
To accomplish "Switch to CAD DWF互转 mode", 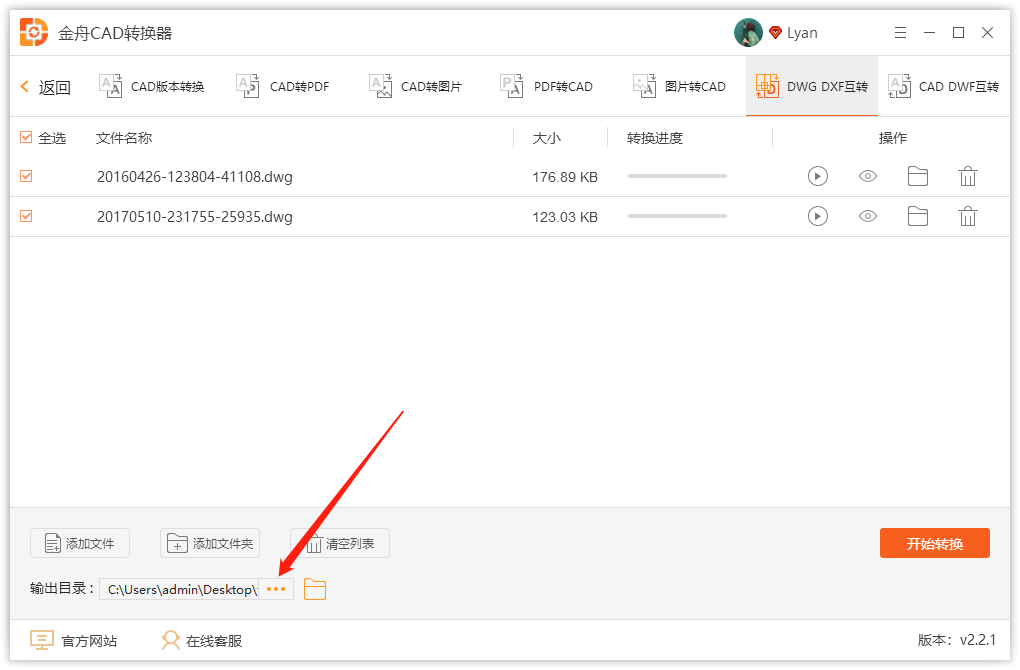I will (x=941, y=86).
